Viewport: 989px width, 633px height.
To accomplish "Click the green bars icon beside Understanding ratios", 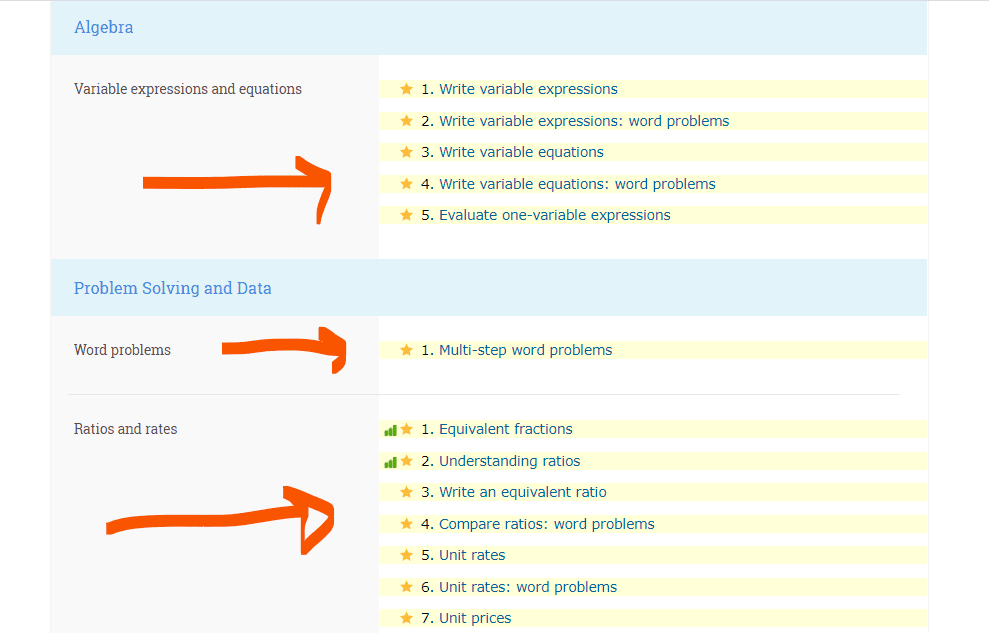I will click(x=390, y=463).
